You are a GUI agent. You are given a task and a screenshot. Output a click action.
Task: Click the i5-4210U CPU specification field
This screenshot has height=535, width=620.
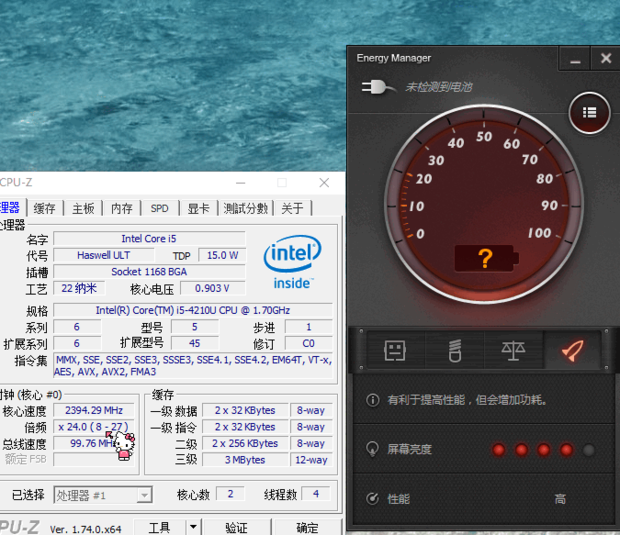click(x=193, y=310)
